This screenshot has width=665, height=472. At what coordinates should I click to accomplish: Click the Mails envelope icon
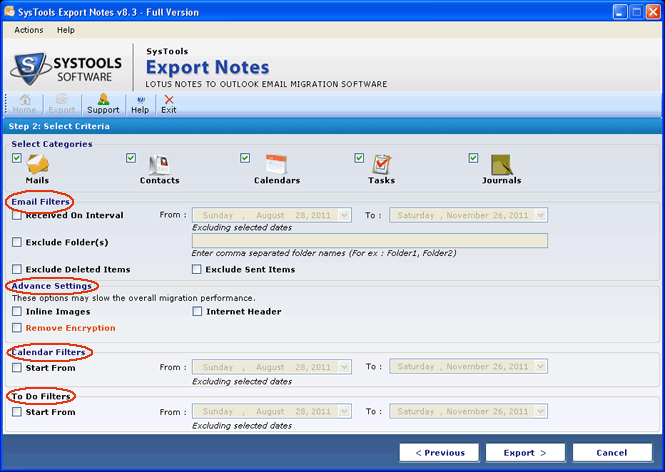pos(38,164)
